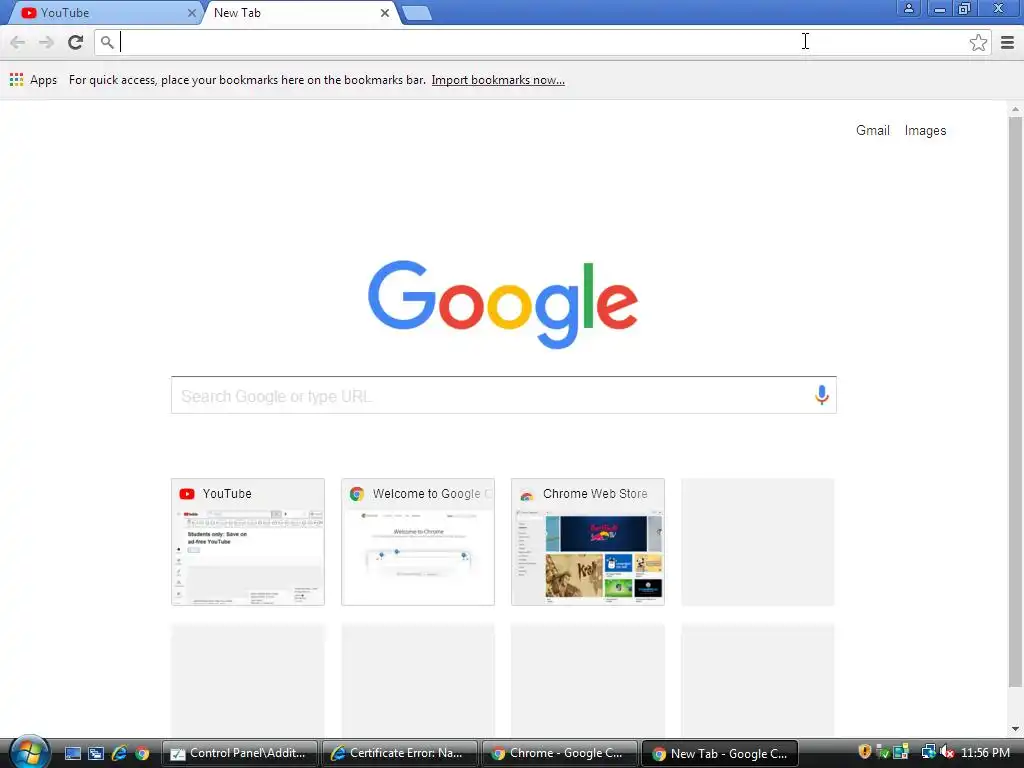Launch Chrome from quick launch
The width and height of the screenshot is (1024, 768).
(142, 754)
